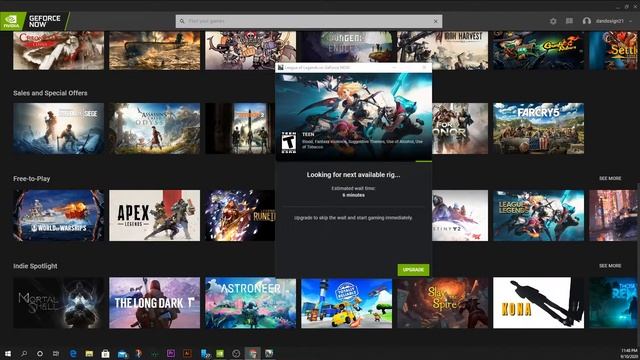Open Adobe Premiere Pro from the taskbar
The width and height of the screenshot is (640, 360).
(171, 353)
